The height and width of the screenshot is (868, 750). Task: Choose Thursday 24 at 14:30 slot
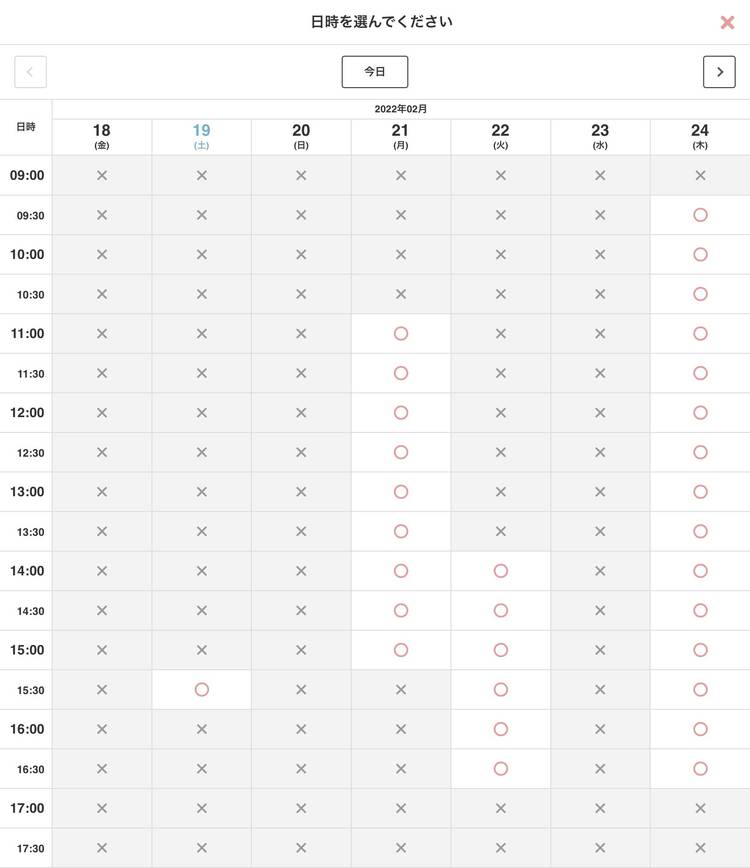tap(700, 610)
